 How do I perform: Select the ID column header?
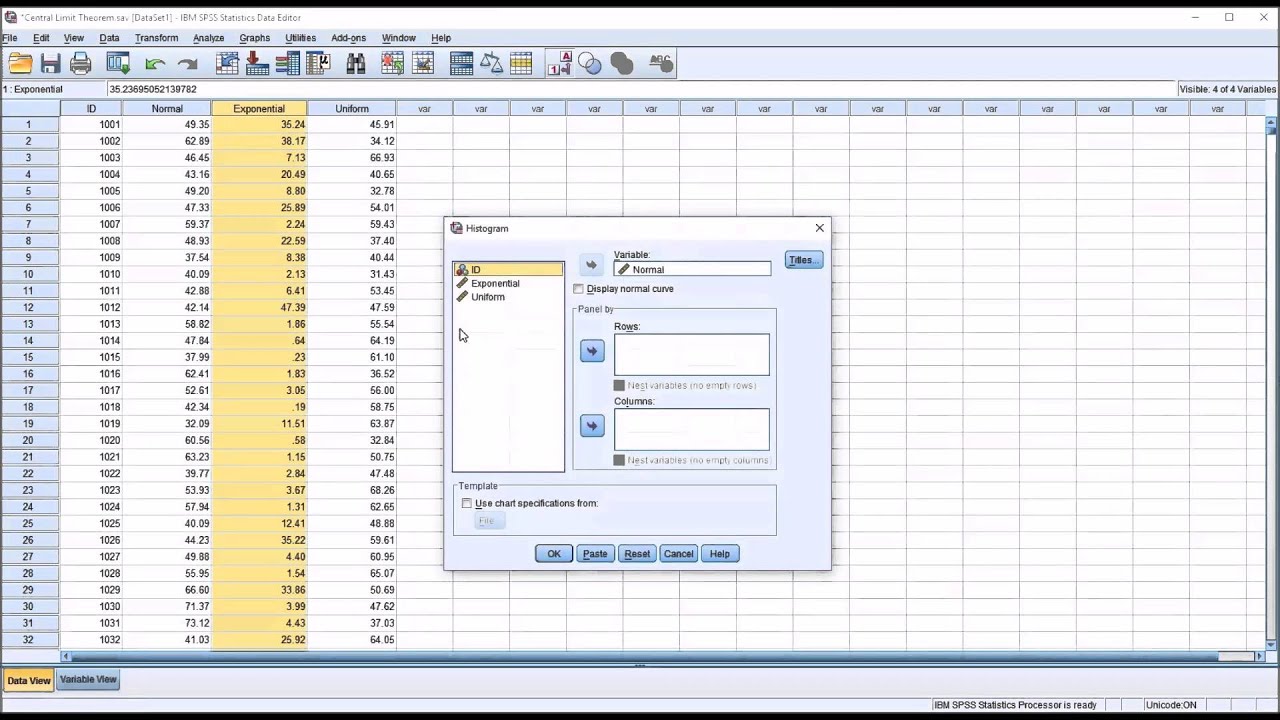(x=91, y=109)
